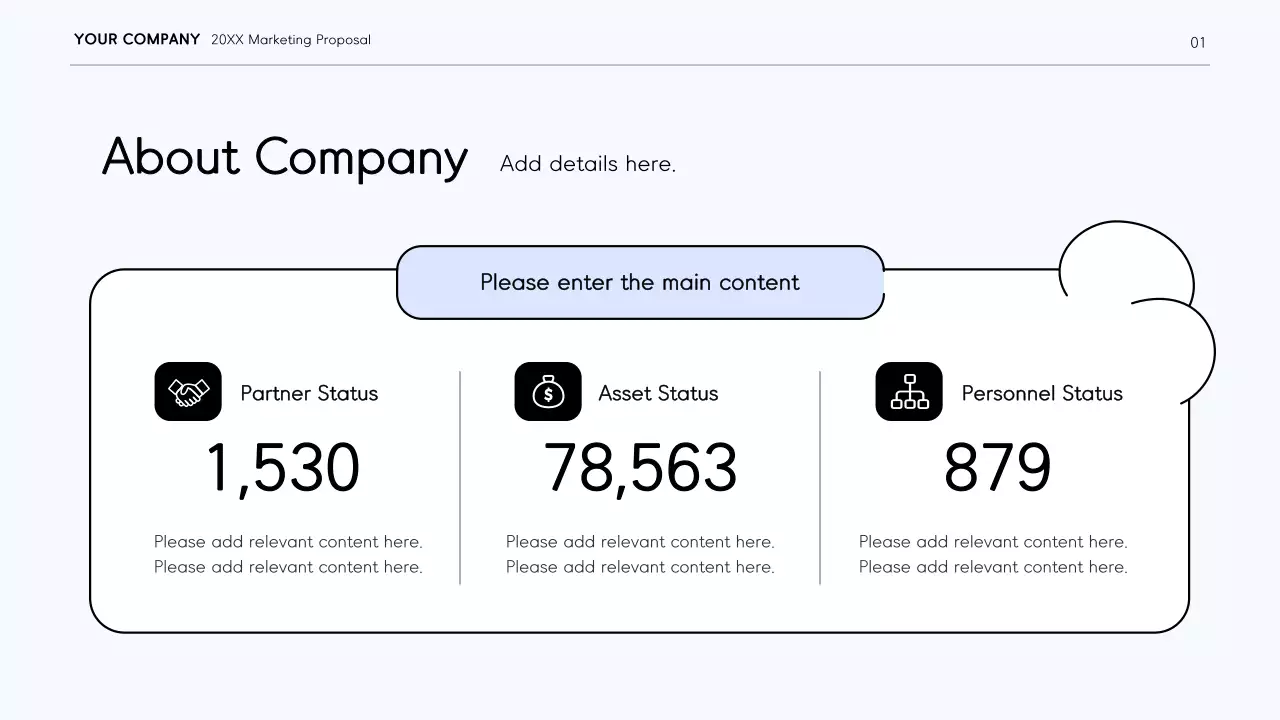Image resolution: width=1280 pixels, height=720 pixels.
Task: Click the 'Please enter the main content' box
Action: coord(640,283)
